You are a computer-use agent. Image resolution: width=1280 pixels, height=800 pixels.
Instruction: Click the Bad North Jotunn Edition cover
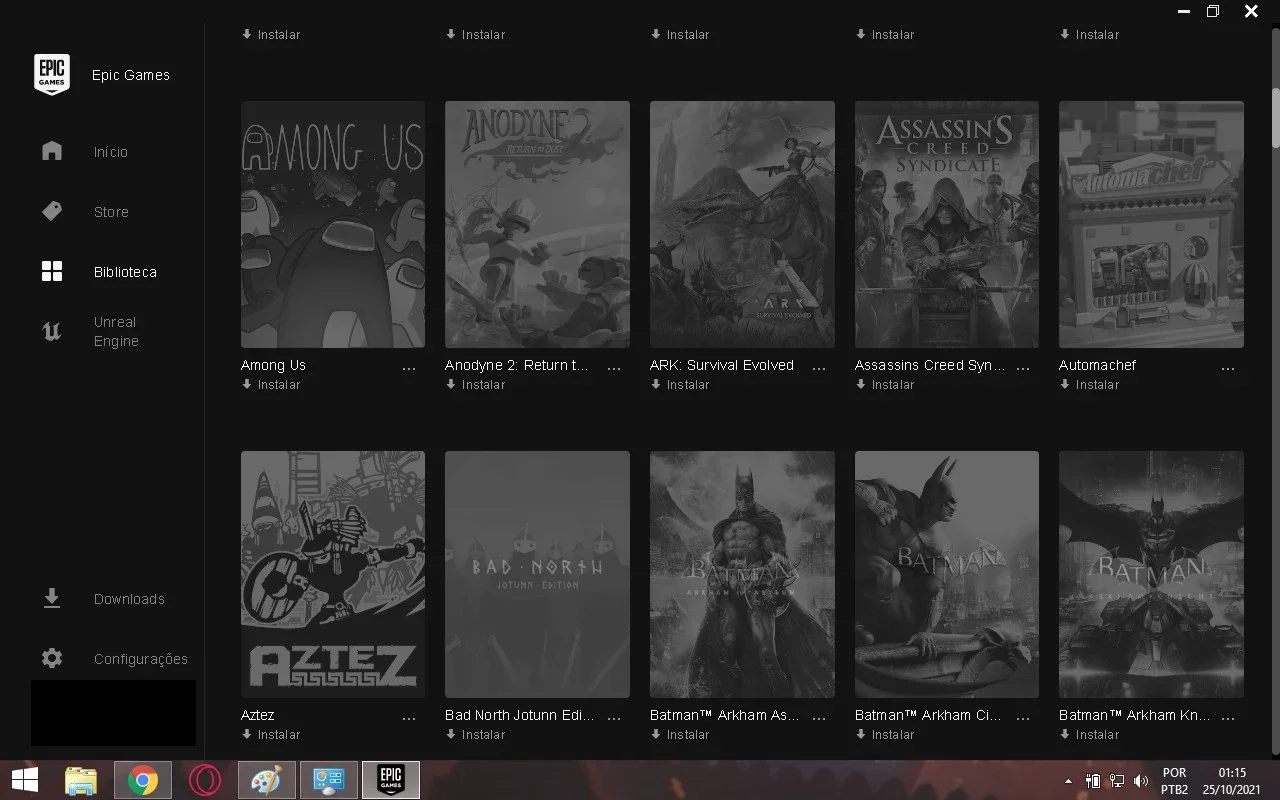click(537, 574)
